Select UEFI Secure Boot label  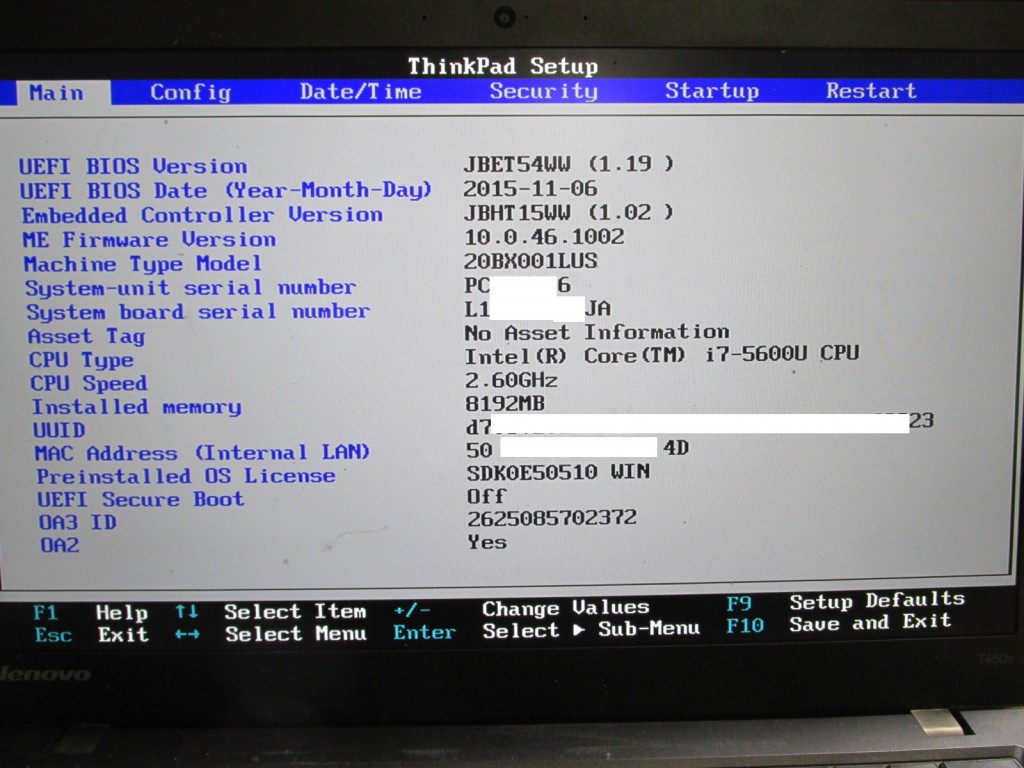[x=140, y=499]
